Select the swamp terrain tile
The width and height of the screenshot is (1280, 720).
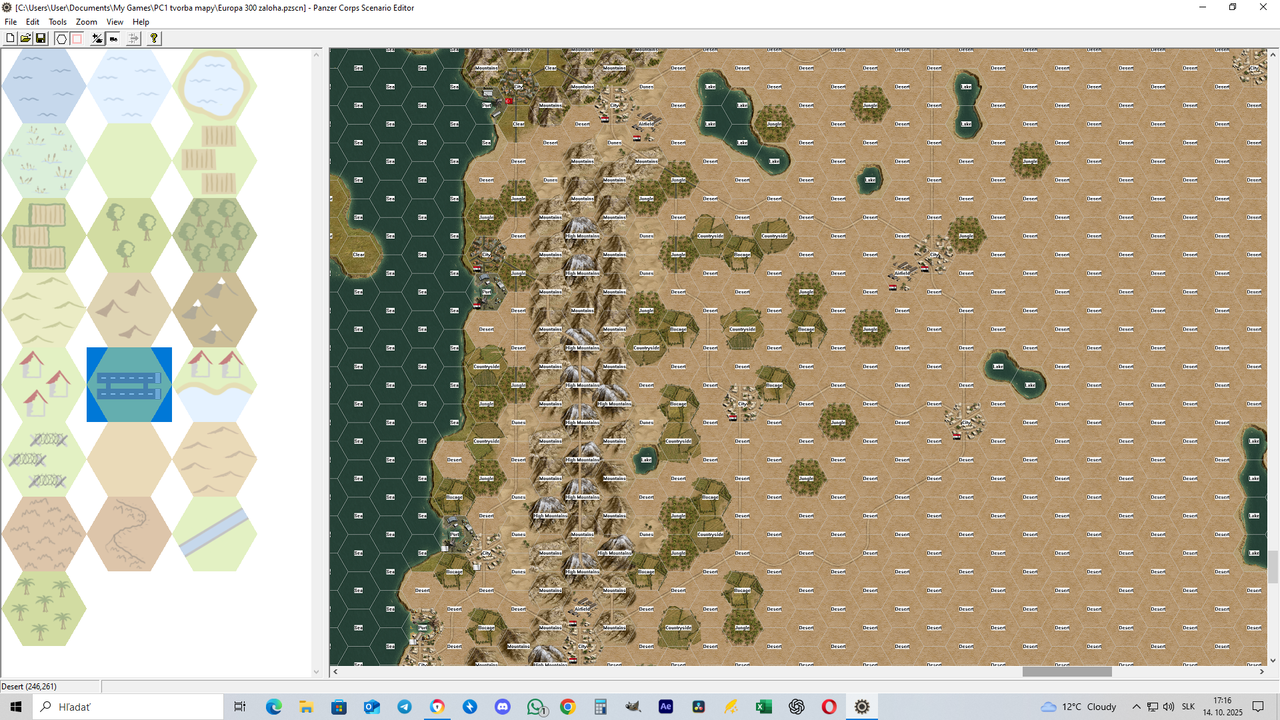[x=44, y=160]
